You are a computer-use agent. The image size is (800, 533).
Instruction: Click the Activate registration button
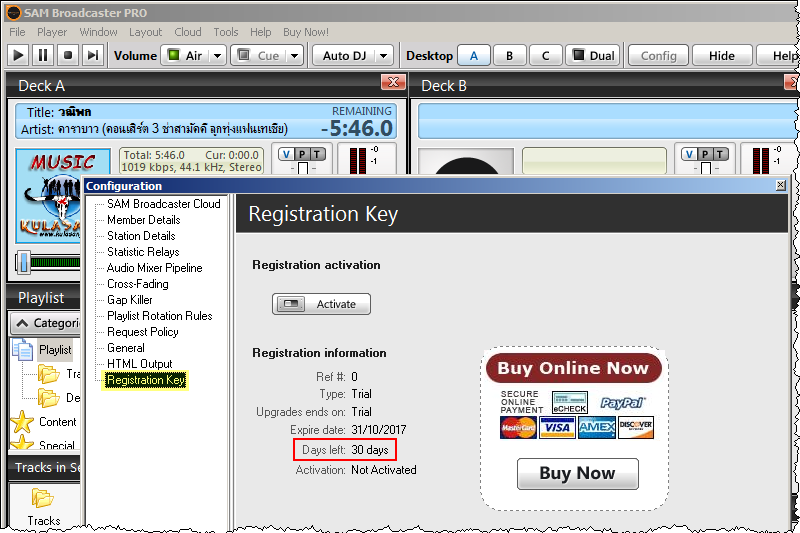pyautogui.click(x=321, y=304)
